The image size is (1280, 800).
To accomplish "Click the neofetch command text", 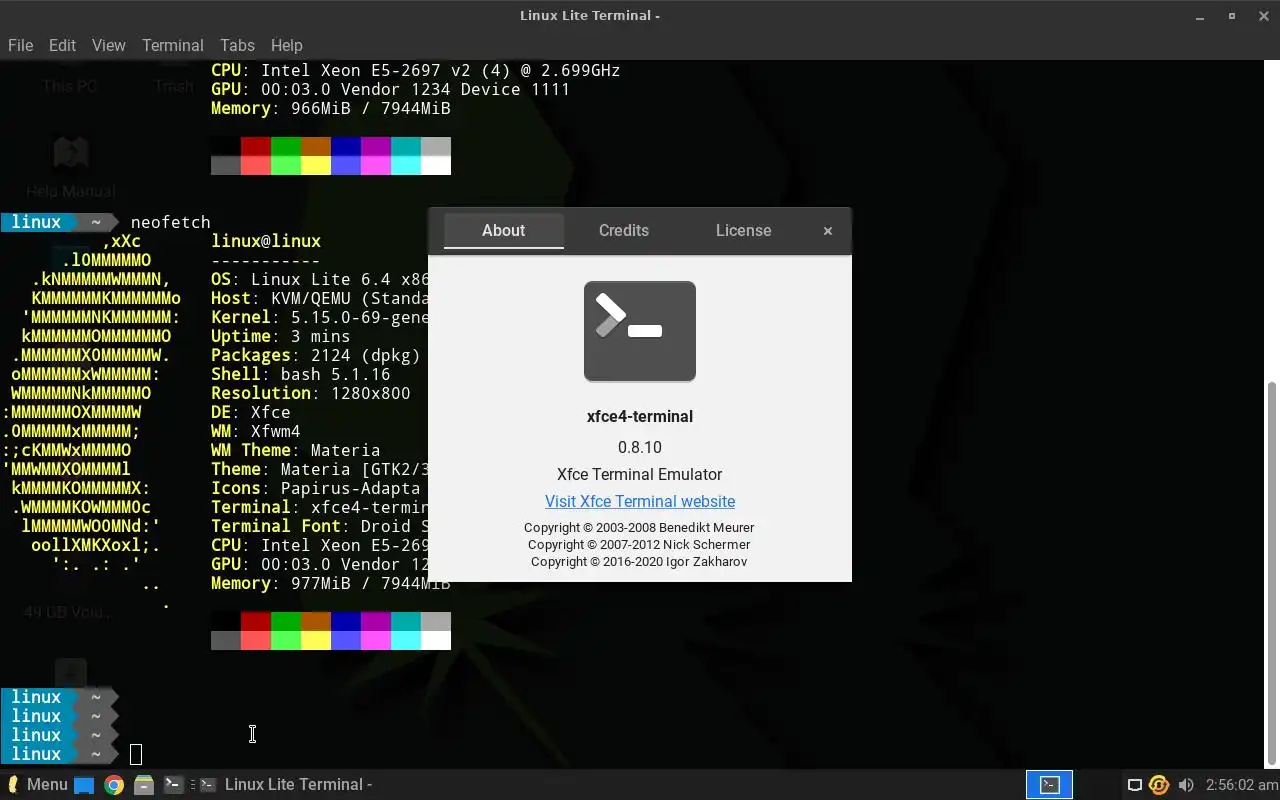I will (171, 222).
